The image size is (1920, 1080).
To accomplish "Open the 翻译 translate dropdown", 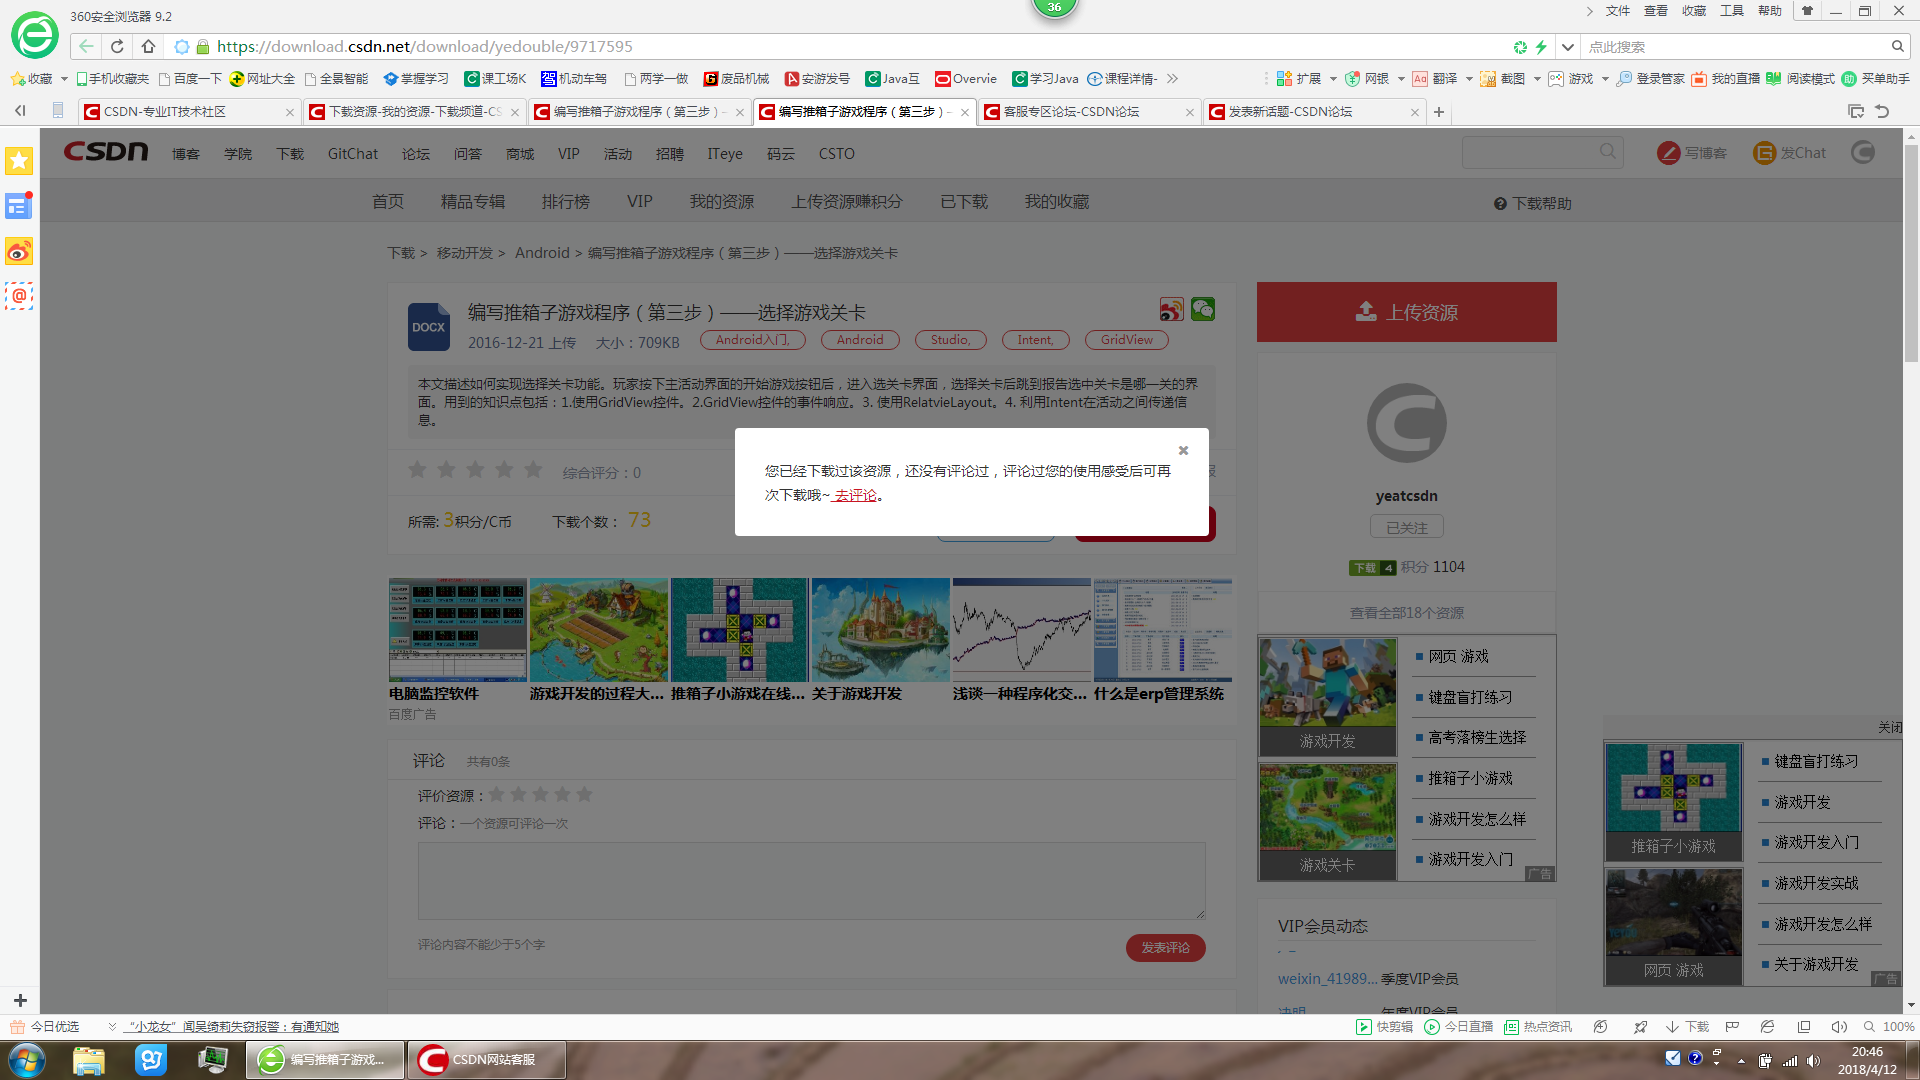I will point(1469,79).
